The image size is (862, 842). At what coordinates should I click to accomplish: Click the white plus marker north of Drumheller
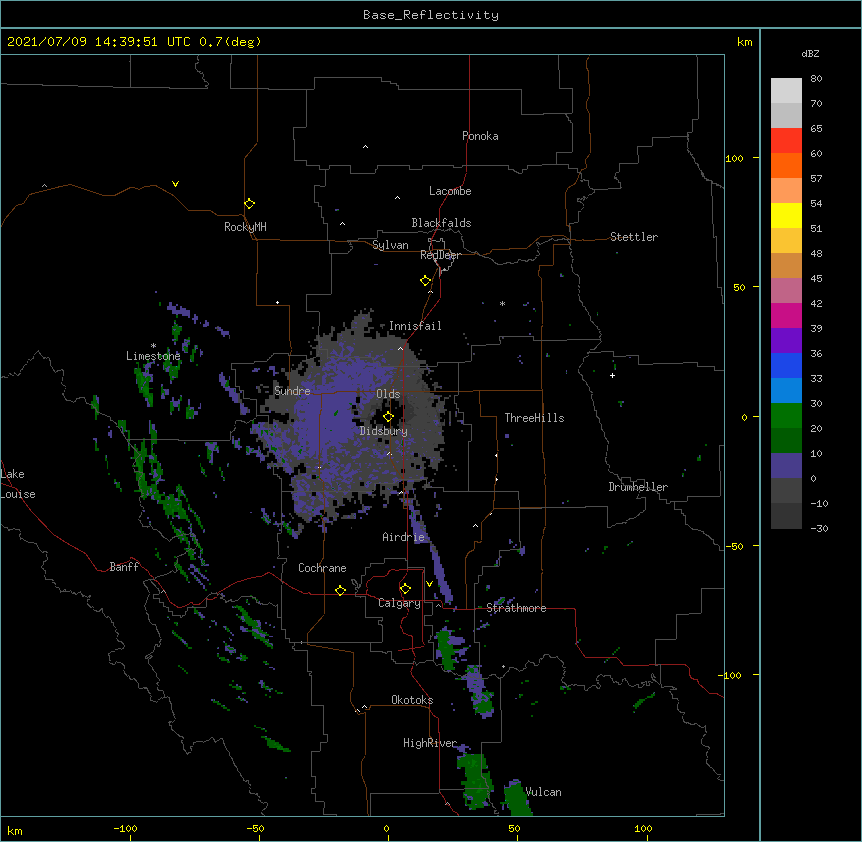tap(612, 375)
